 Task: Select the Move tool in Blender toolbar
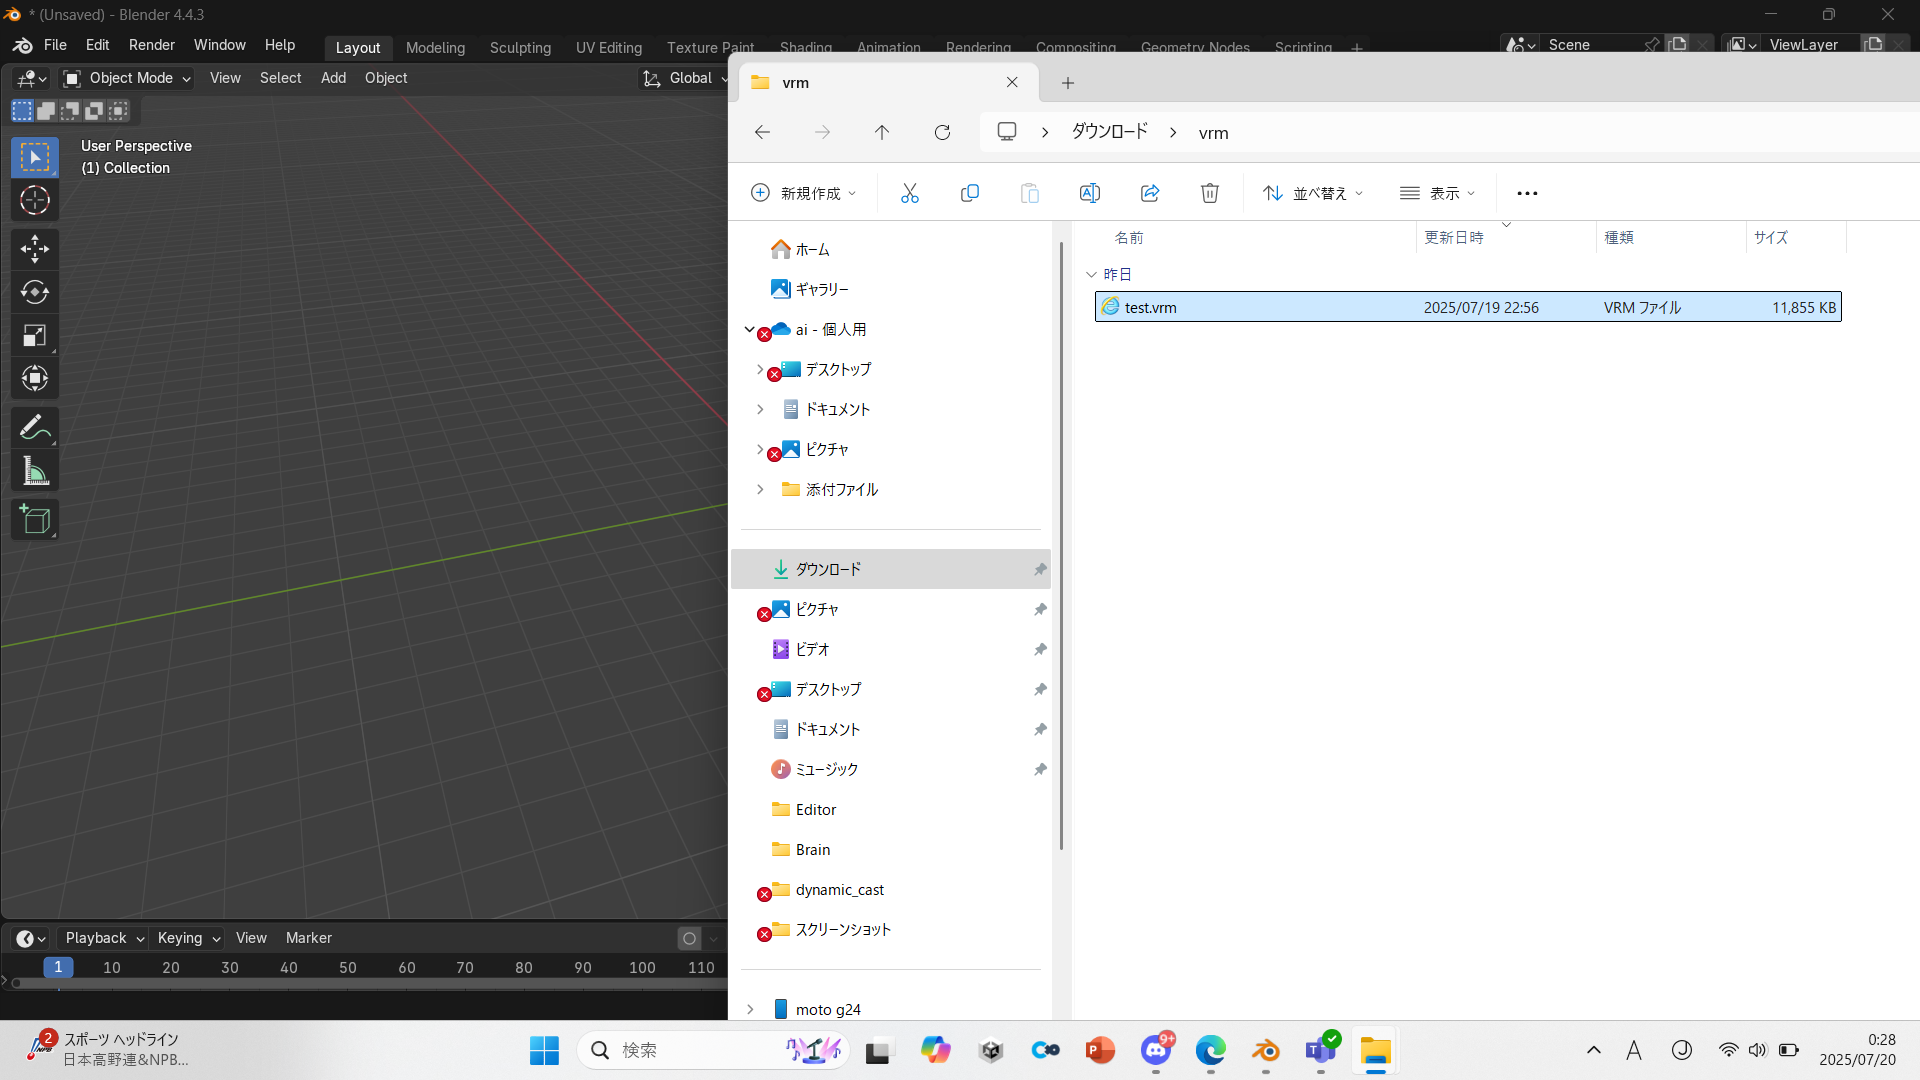tap(35, 249)
